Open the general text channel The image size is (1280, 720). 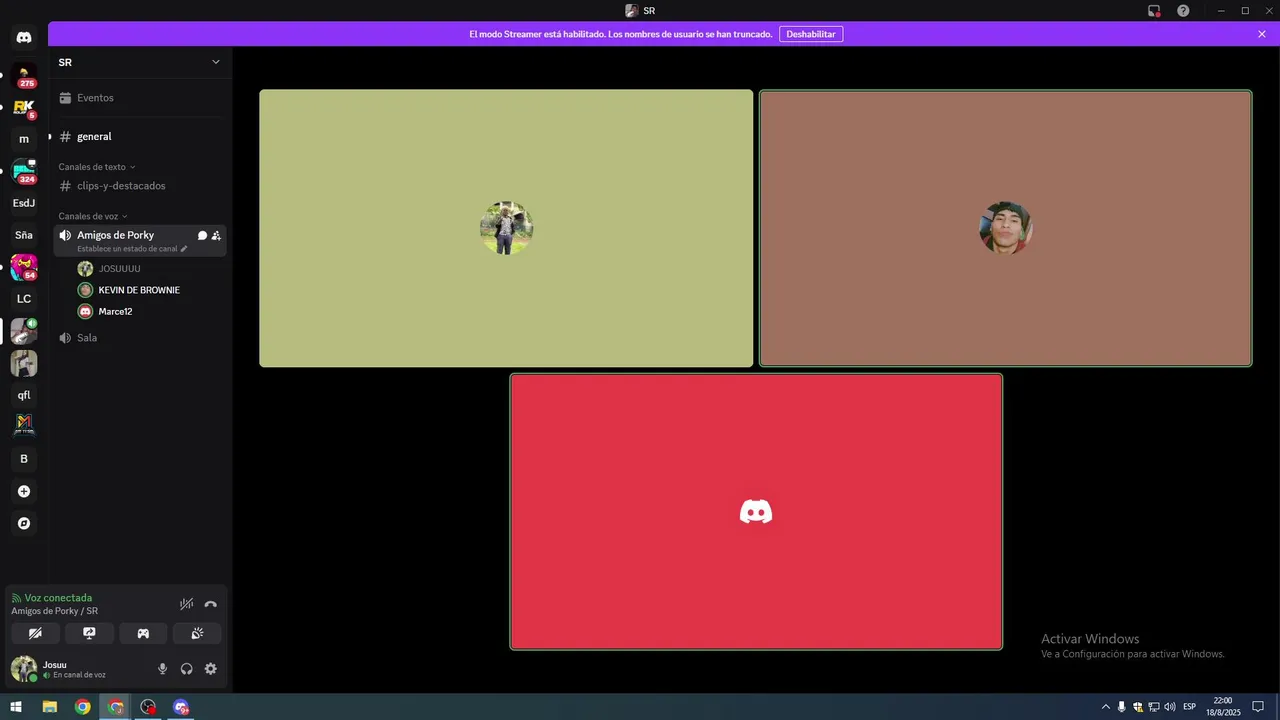click(x=139, y=136)
